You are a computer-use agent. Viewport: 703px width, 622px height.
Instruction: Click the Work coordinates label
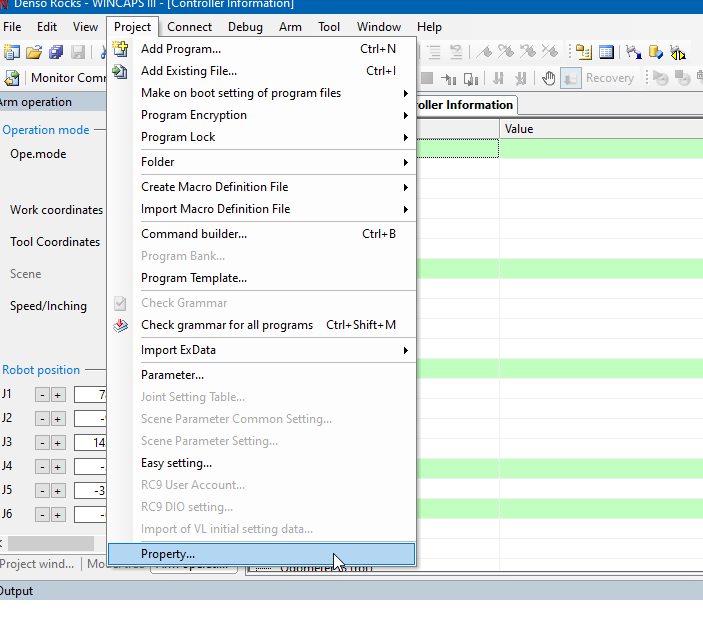coord(56,210)
